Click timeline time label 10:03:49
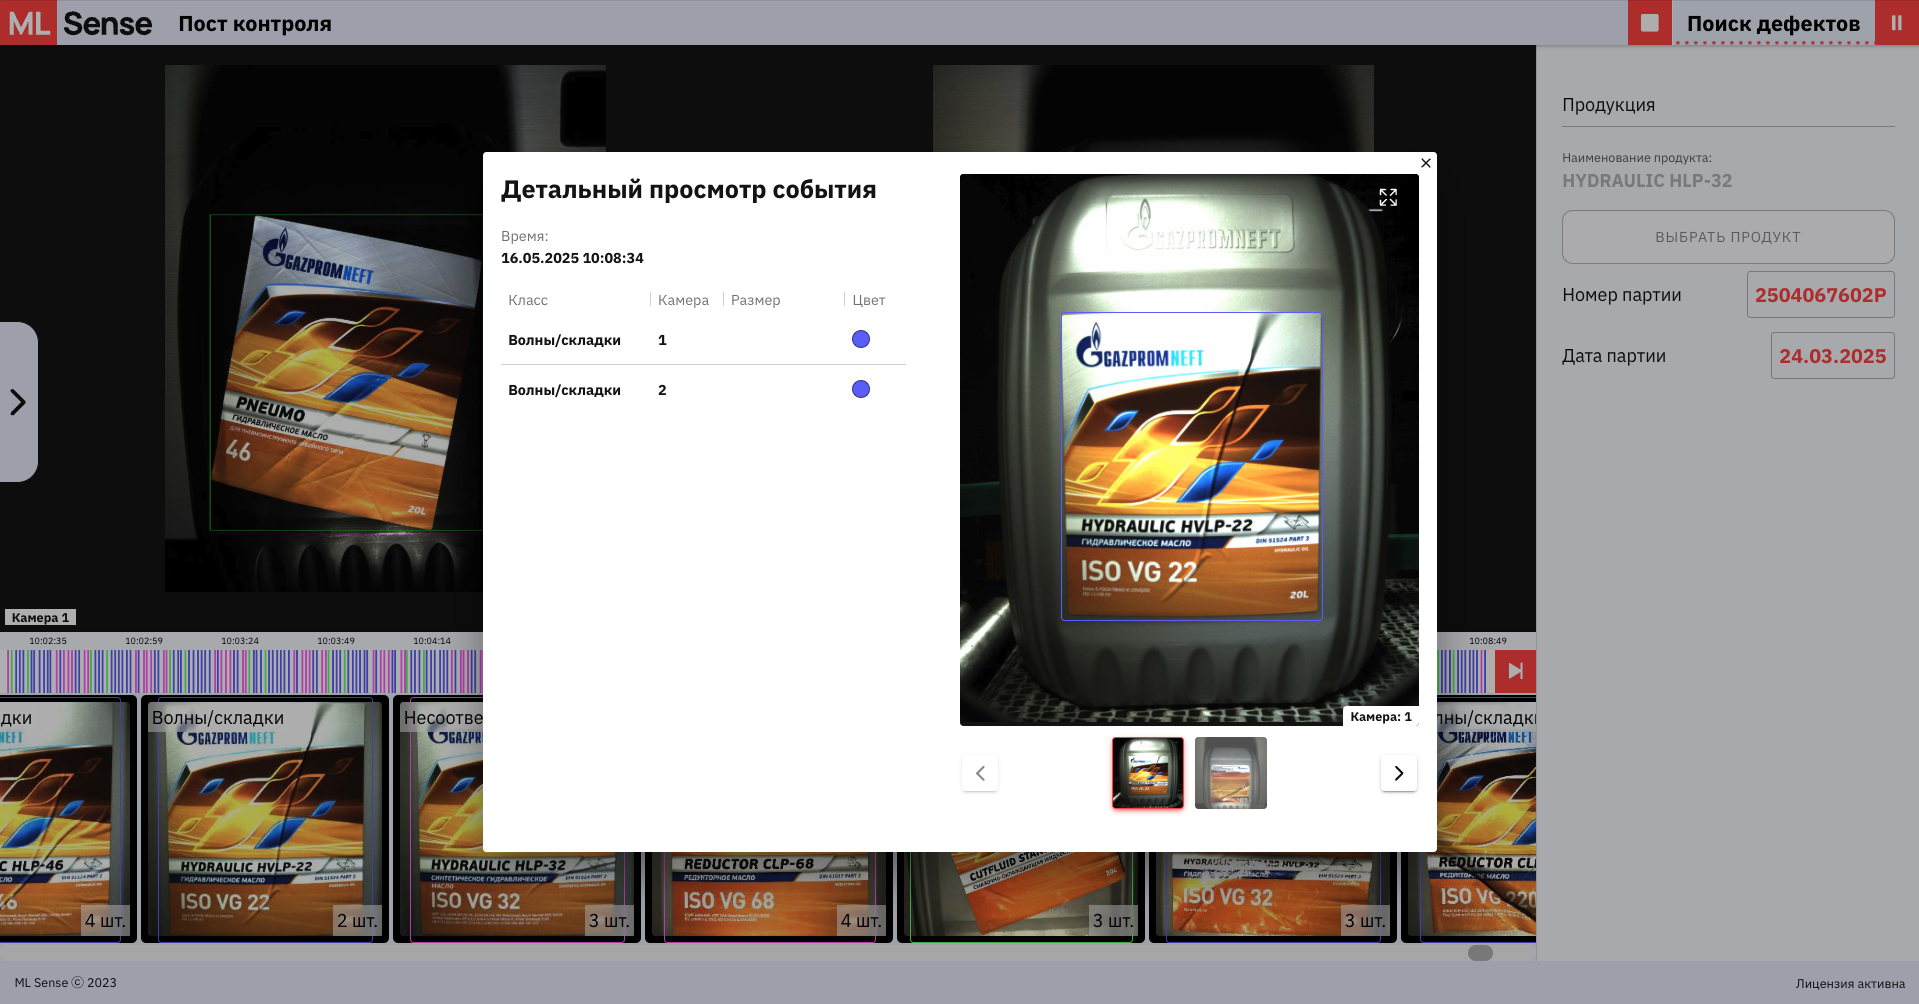The image size is (1919, 1004). 336,641
